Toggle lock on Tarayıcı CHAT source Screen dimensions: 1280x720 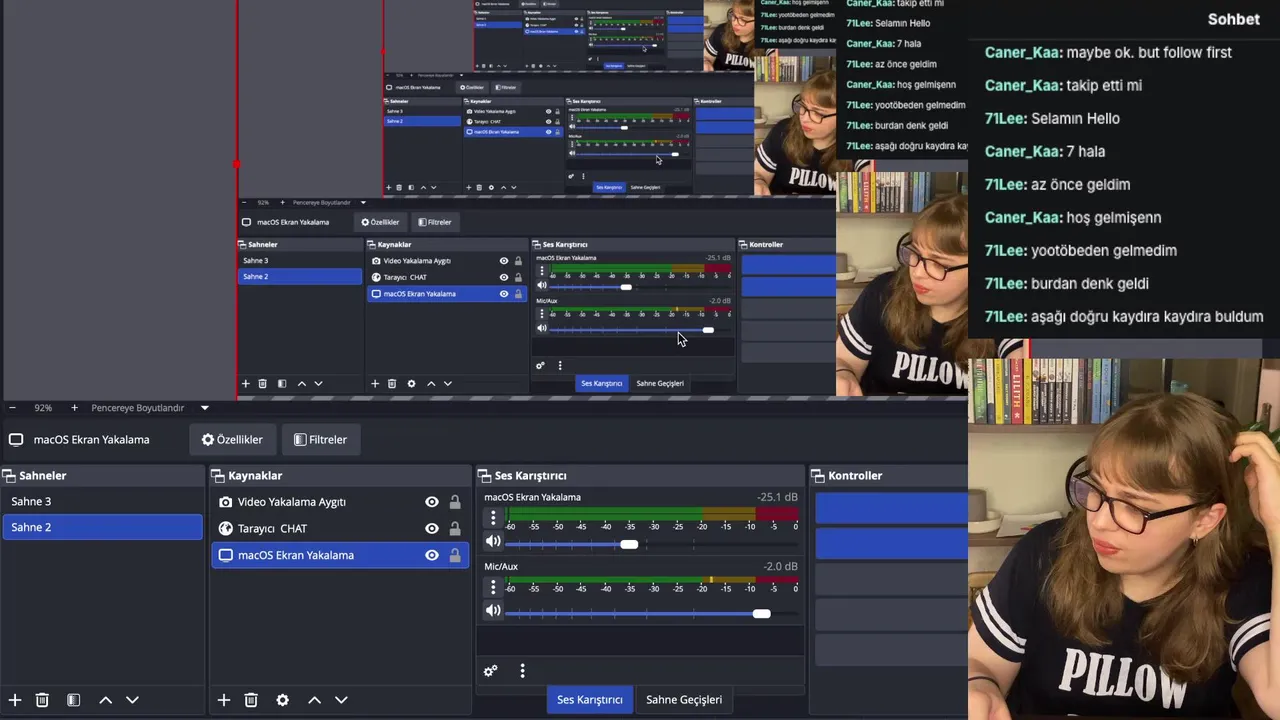pyautogui.click(x=455, y=528)
